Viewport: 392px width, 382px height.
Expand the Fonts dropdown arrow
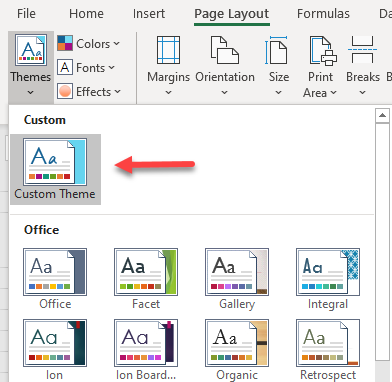(x=112, y=68)
